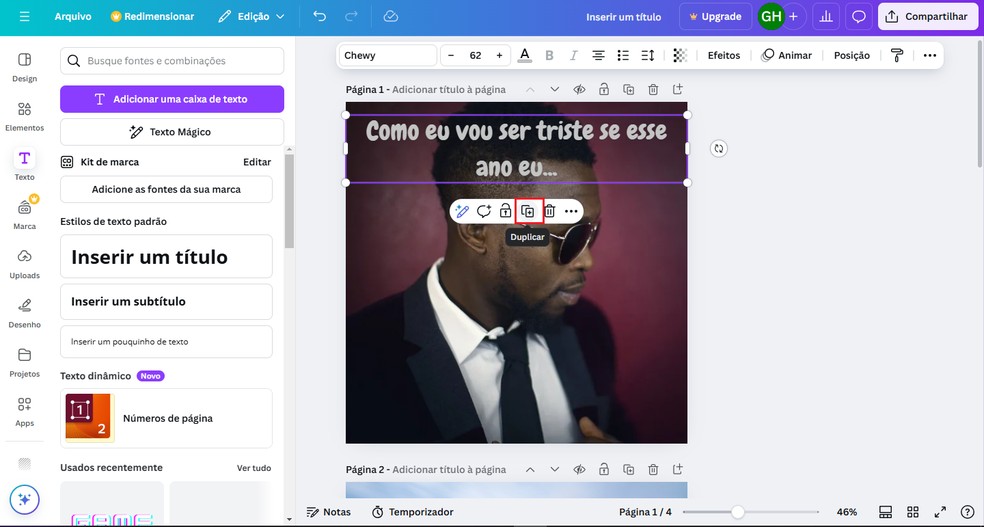
Task: Open text alignment options
Action: pos(599,55)
